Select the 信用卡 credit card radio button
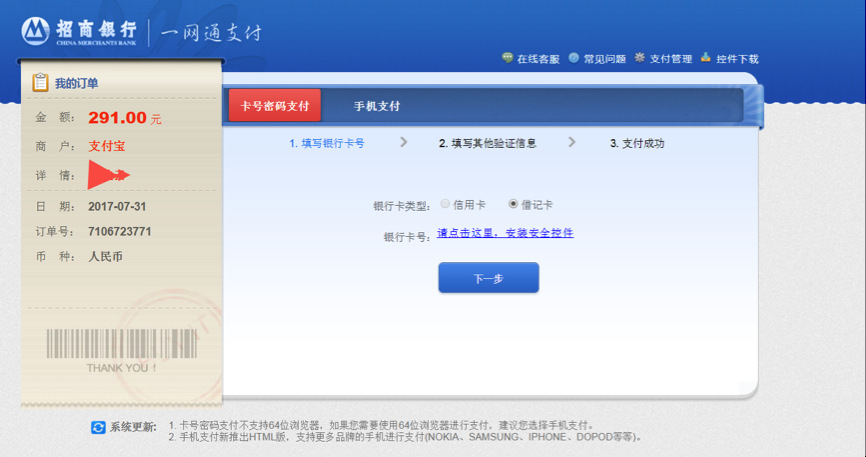 point(445,204)
